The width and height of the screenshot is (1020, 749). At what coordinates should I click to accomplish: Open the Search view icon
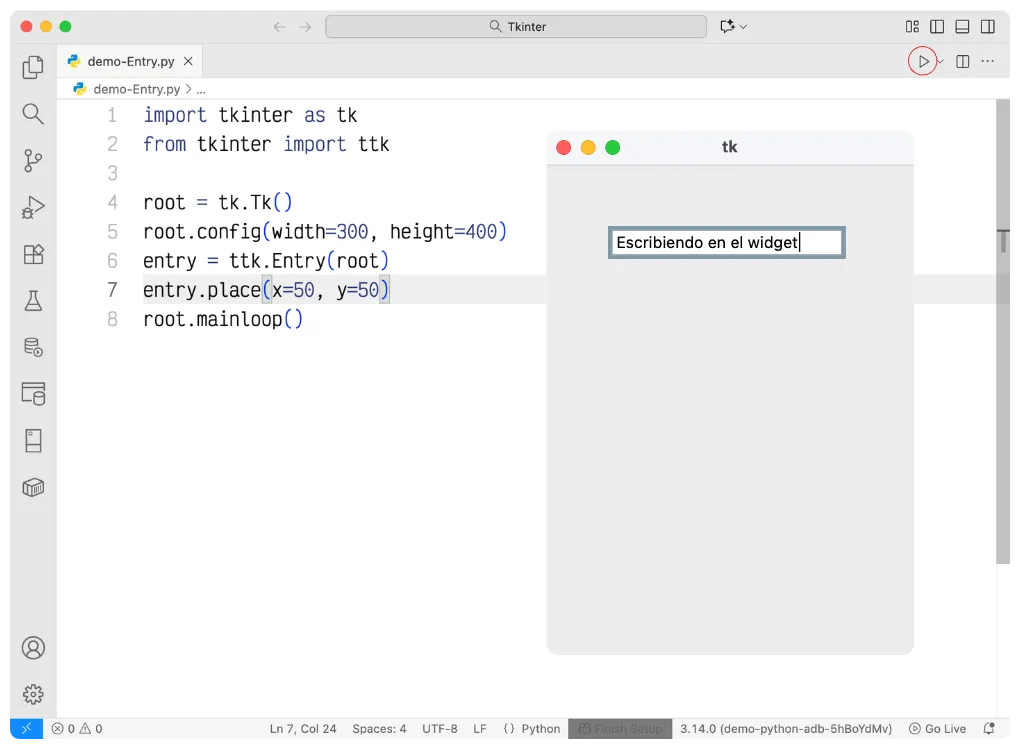tap(33, 114)
